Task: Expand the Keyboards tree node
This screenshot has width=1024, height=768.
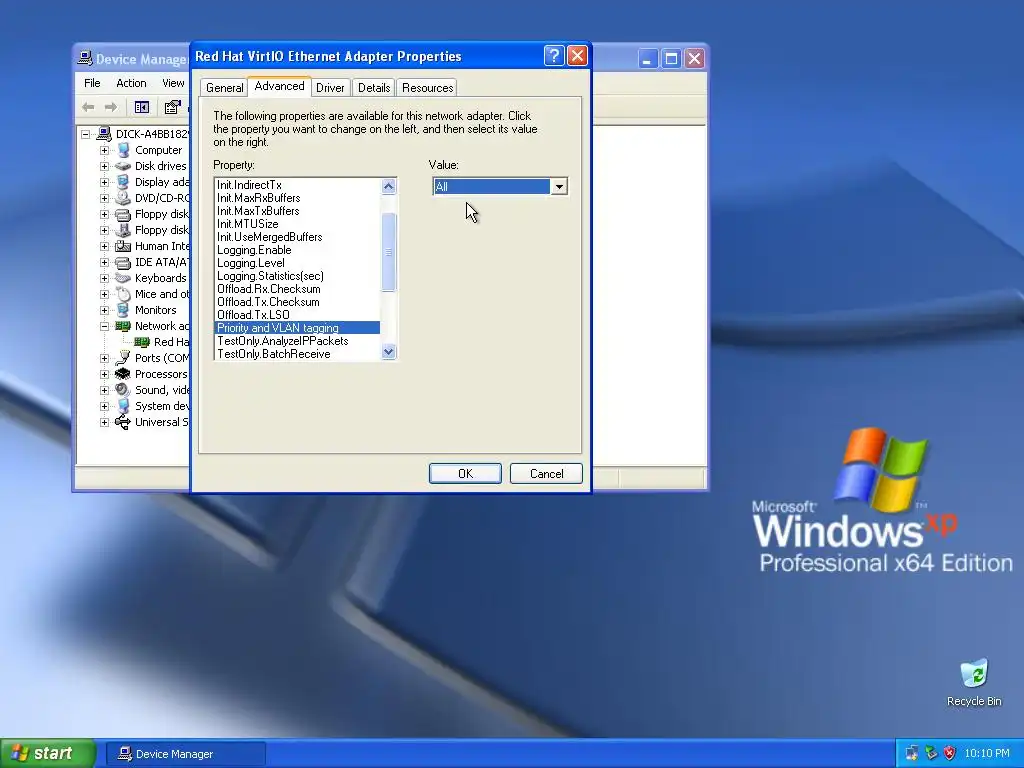Action: click(x=104, y=278)
